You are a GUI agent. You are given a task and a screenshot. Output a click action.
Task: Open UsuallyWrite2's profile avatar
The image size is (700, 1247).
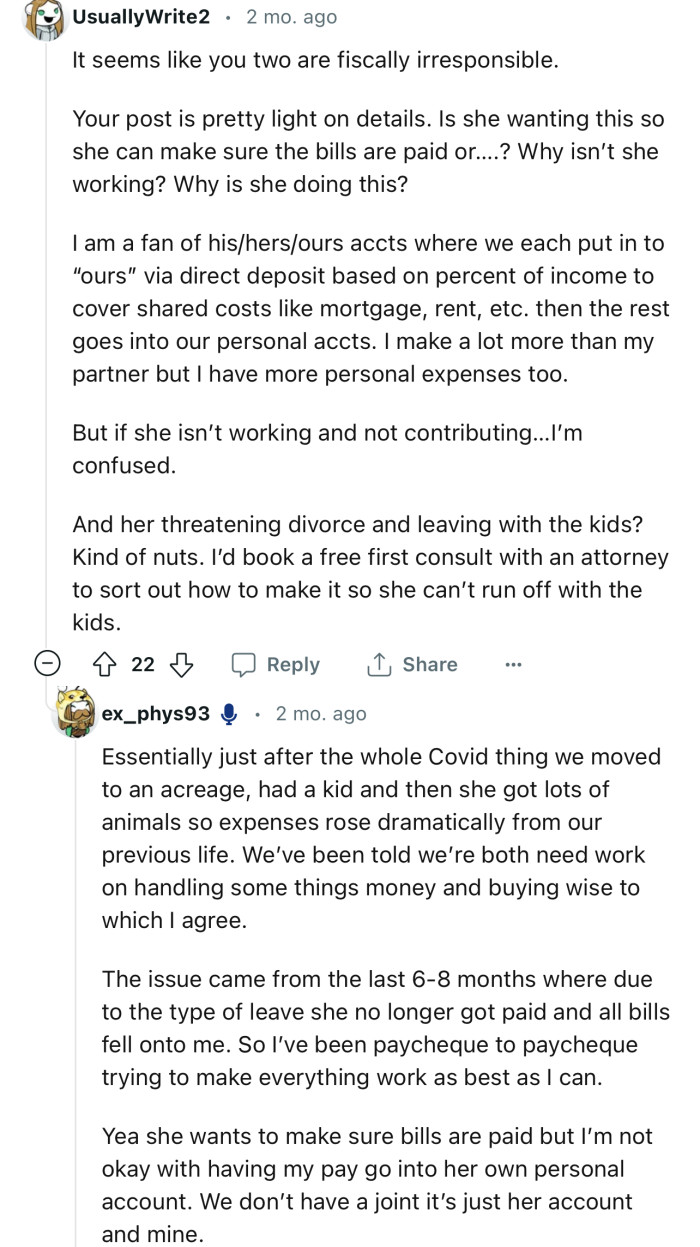45,18
